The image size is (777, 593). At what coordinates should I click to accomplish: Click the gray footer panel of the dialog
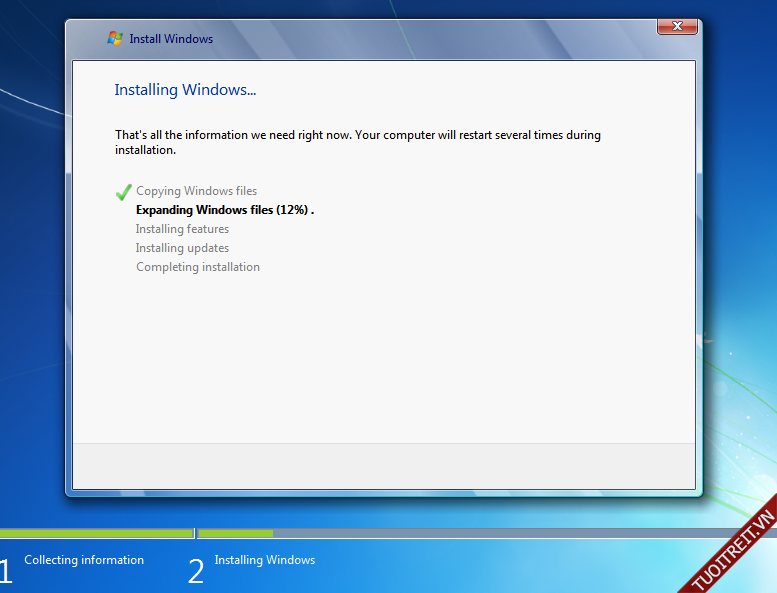click(x=384, y=466)
